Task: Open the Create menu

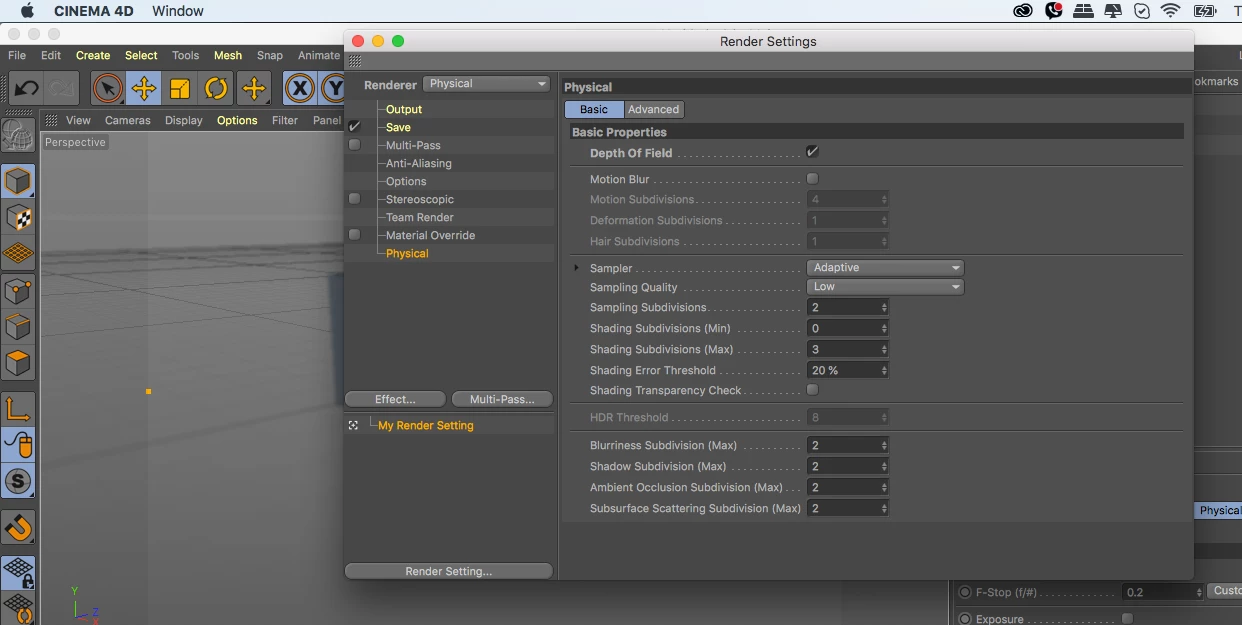Action: click(x=93, y=56)
